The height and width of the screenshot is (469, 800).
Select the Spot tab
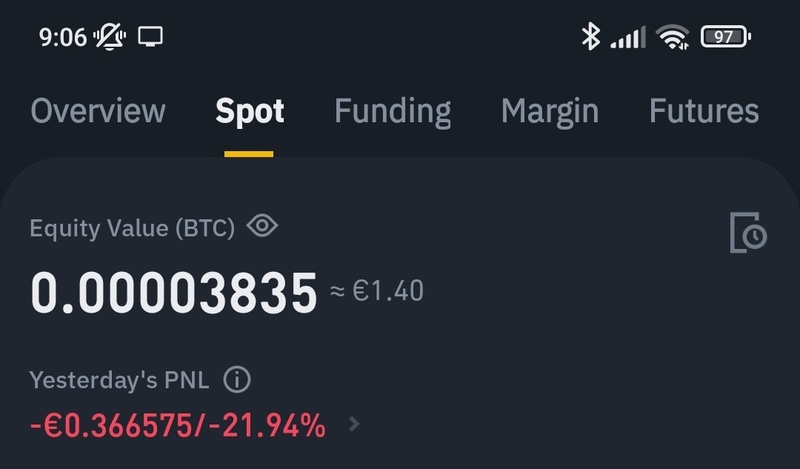(x=250, y=110)
